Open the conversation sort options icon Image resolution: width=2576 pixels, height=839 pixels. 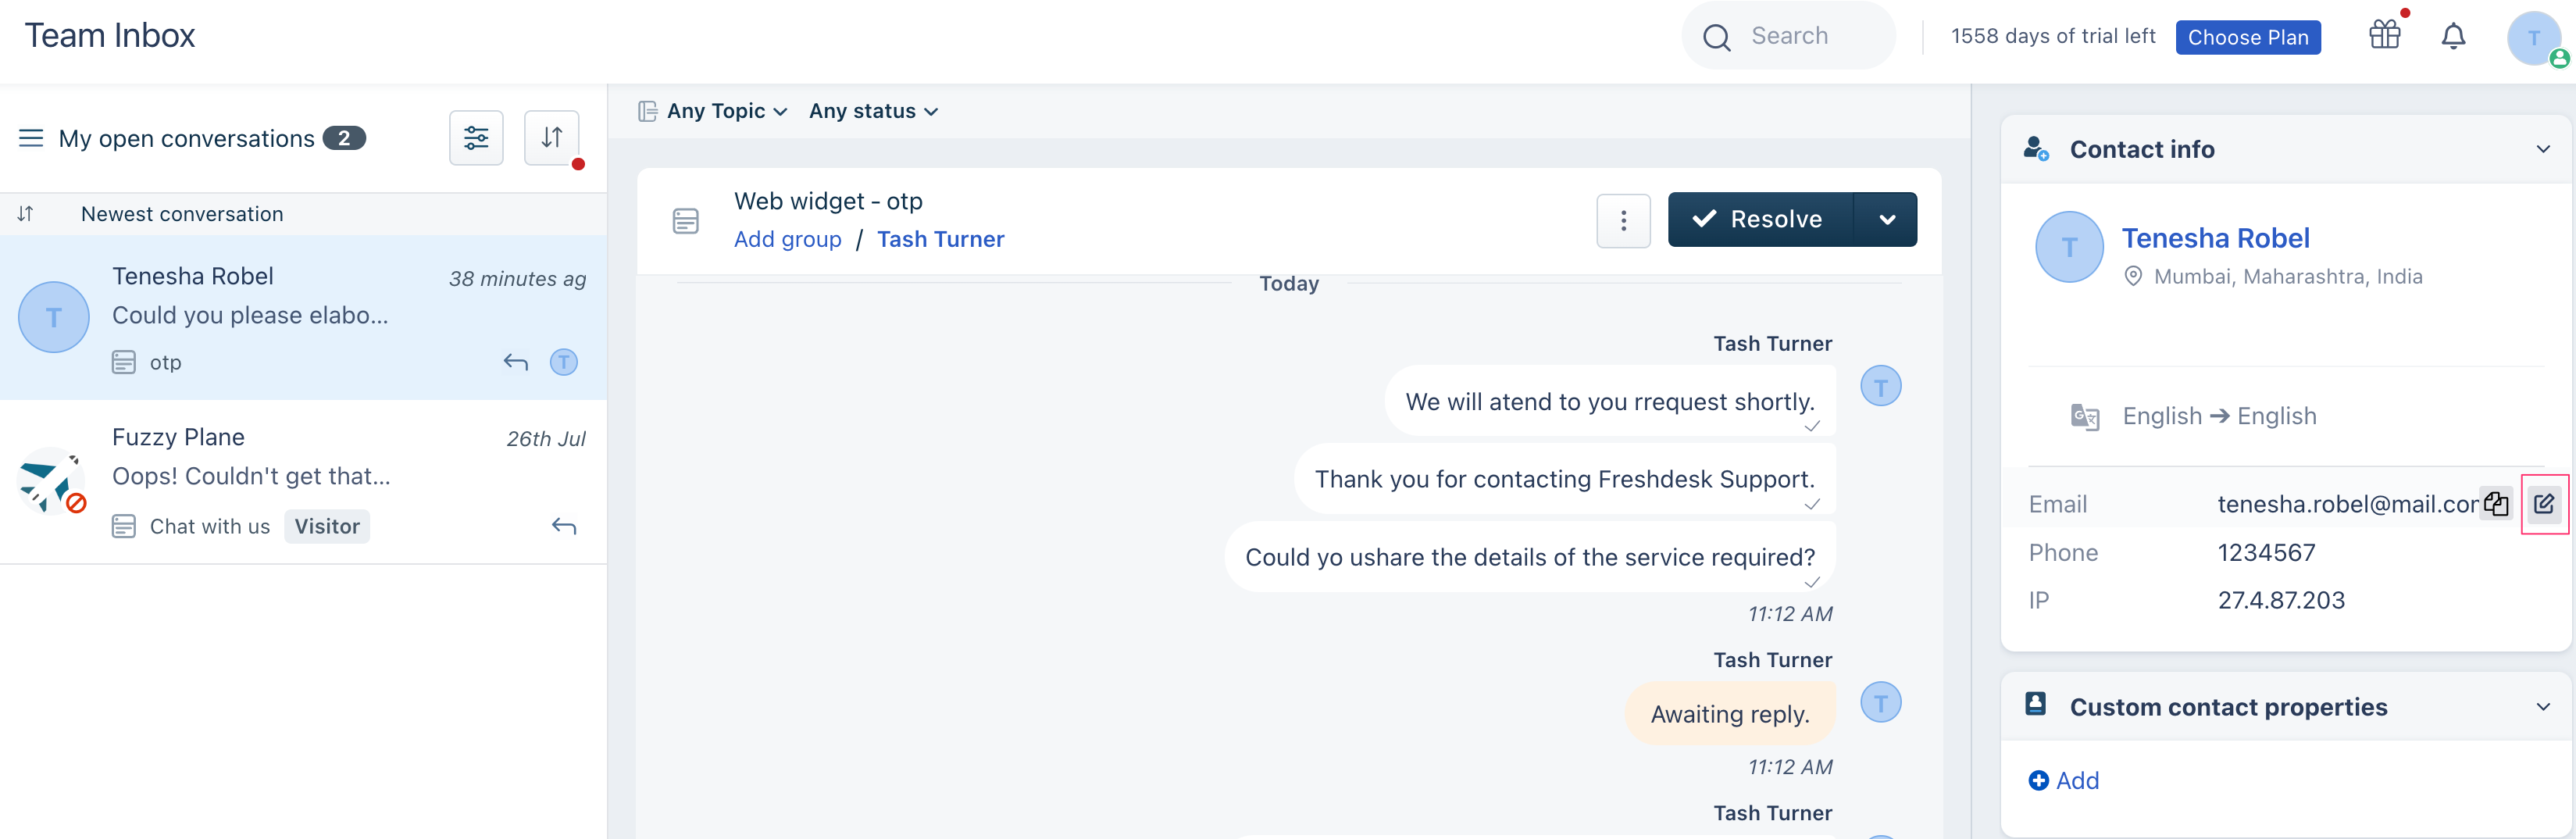(552, 138)
